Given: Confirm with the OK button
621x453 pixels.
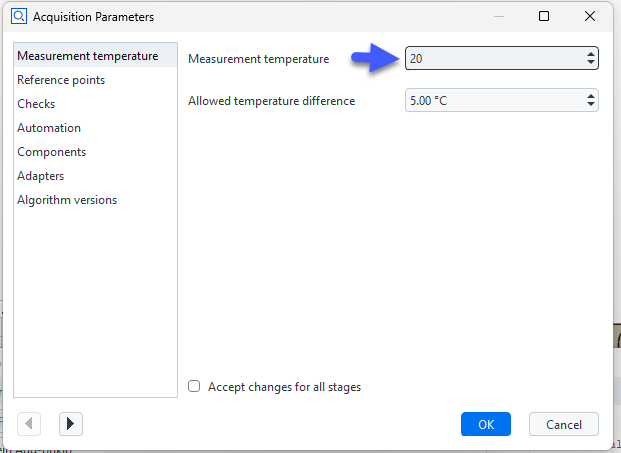Looking at the screenshot, I should (486, 424).
